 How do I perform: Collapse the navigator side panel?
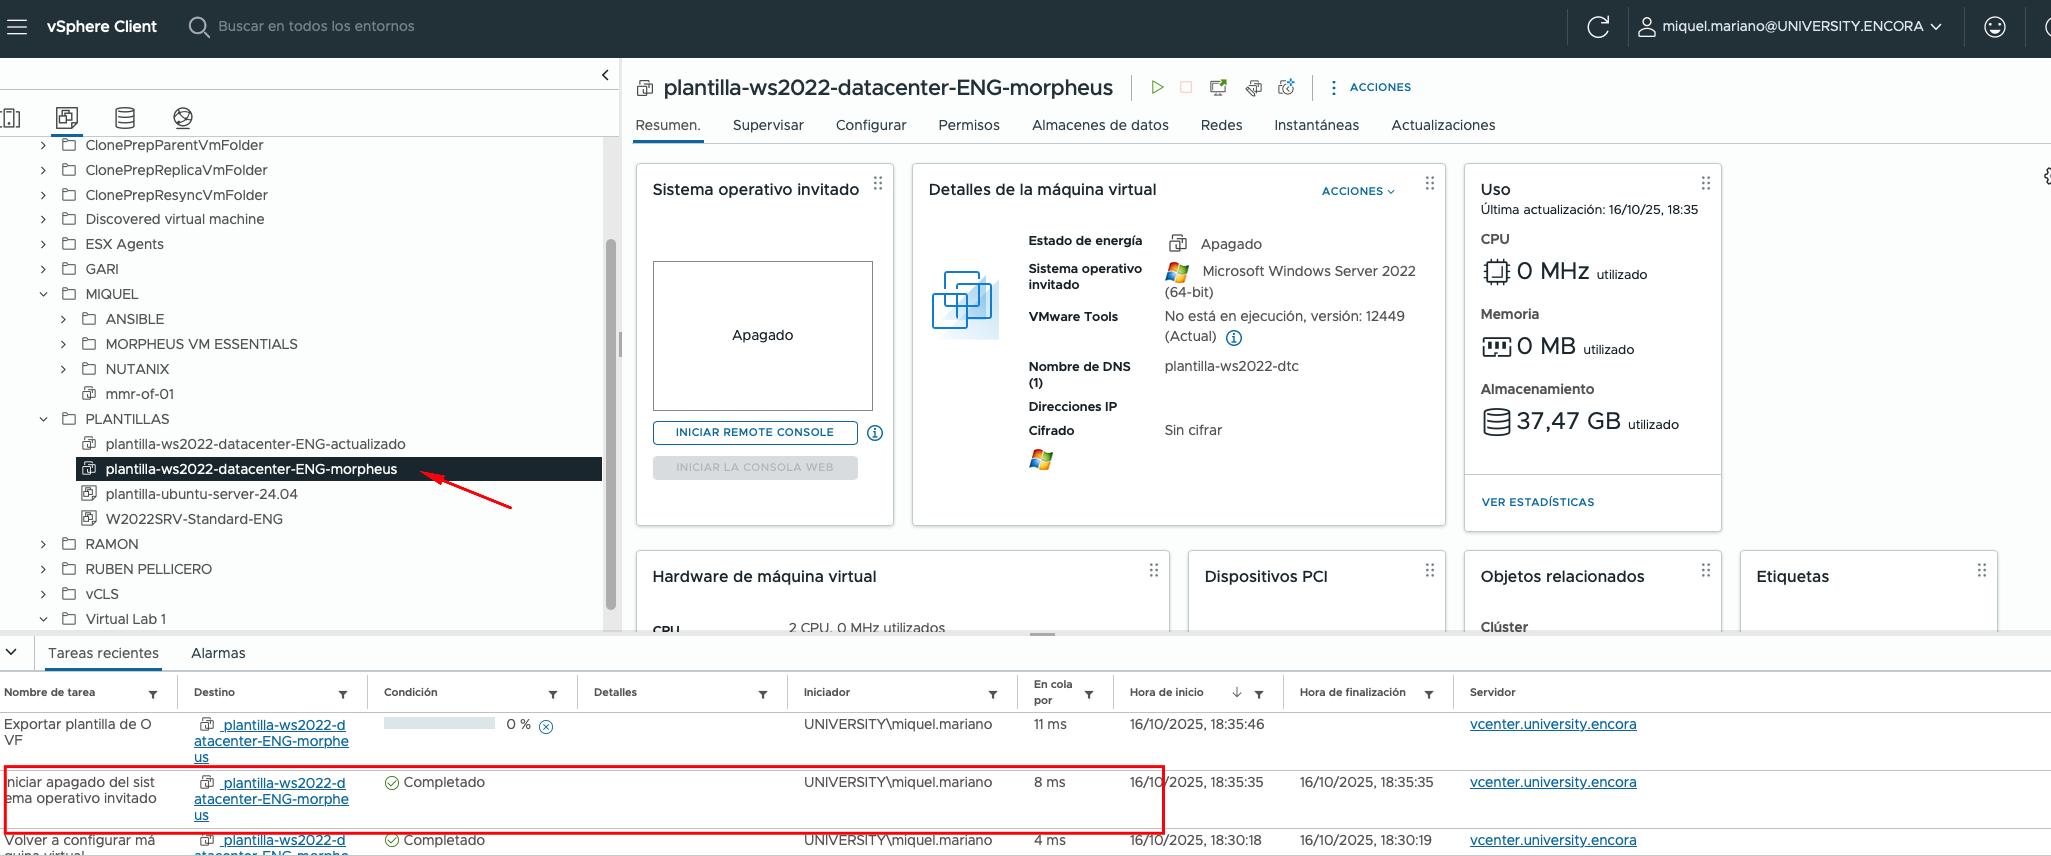pos(605,75)
